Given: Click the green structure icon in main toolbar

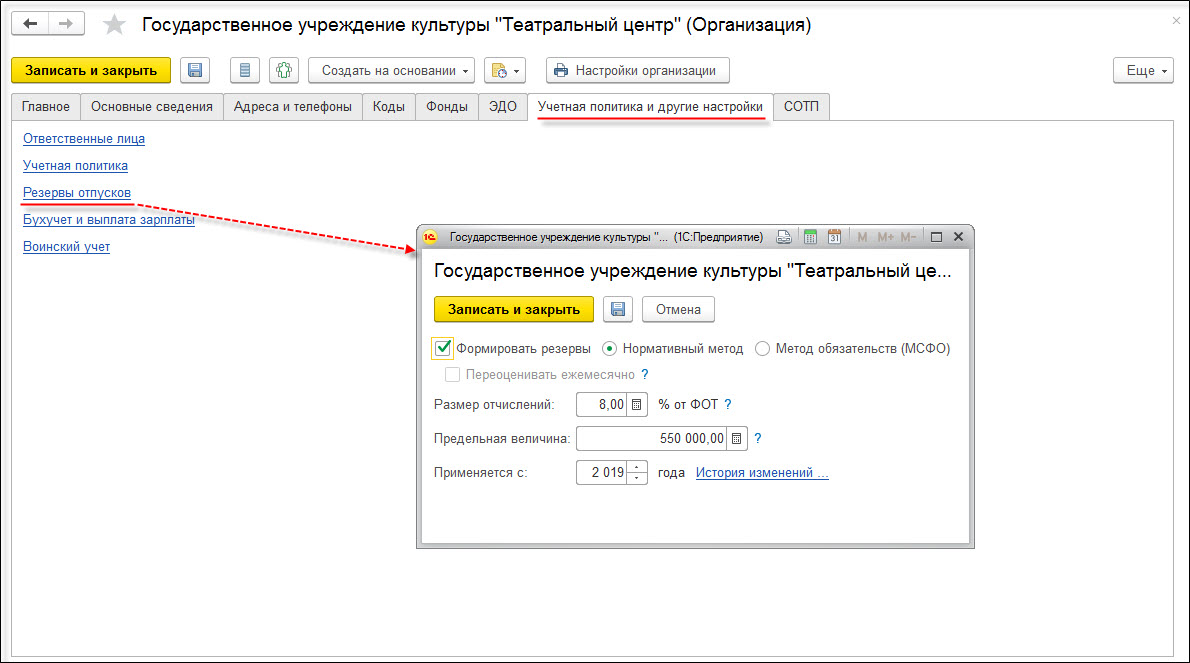Looking at the screenshot, I should click(284, 71).
